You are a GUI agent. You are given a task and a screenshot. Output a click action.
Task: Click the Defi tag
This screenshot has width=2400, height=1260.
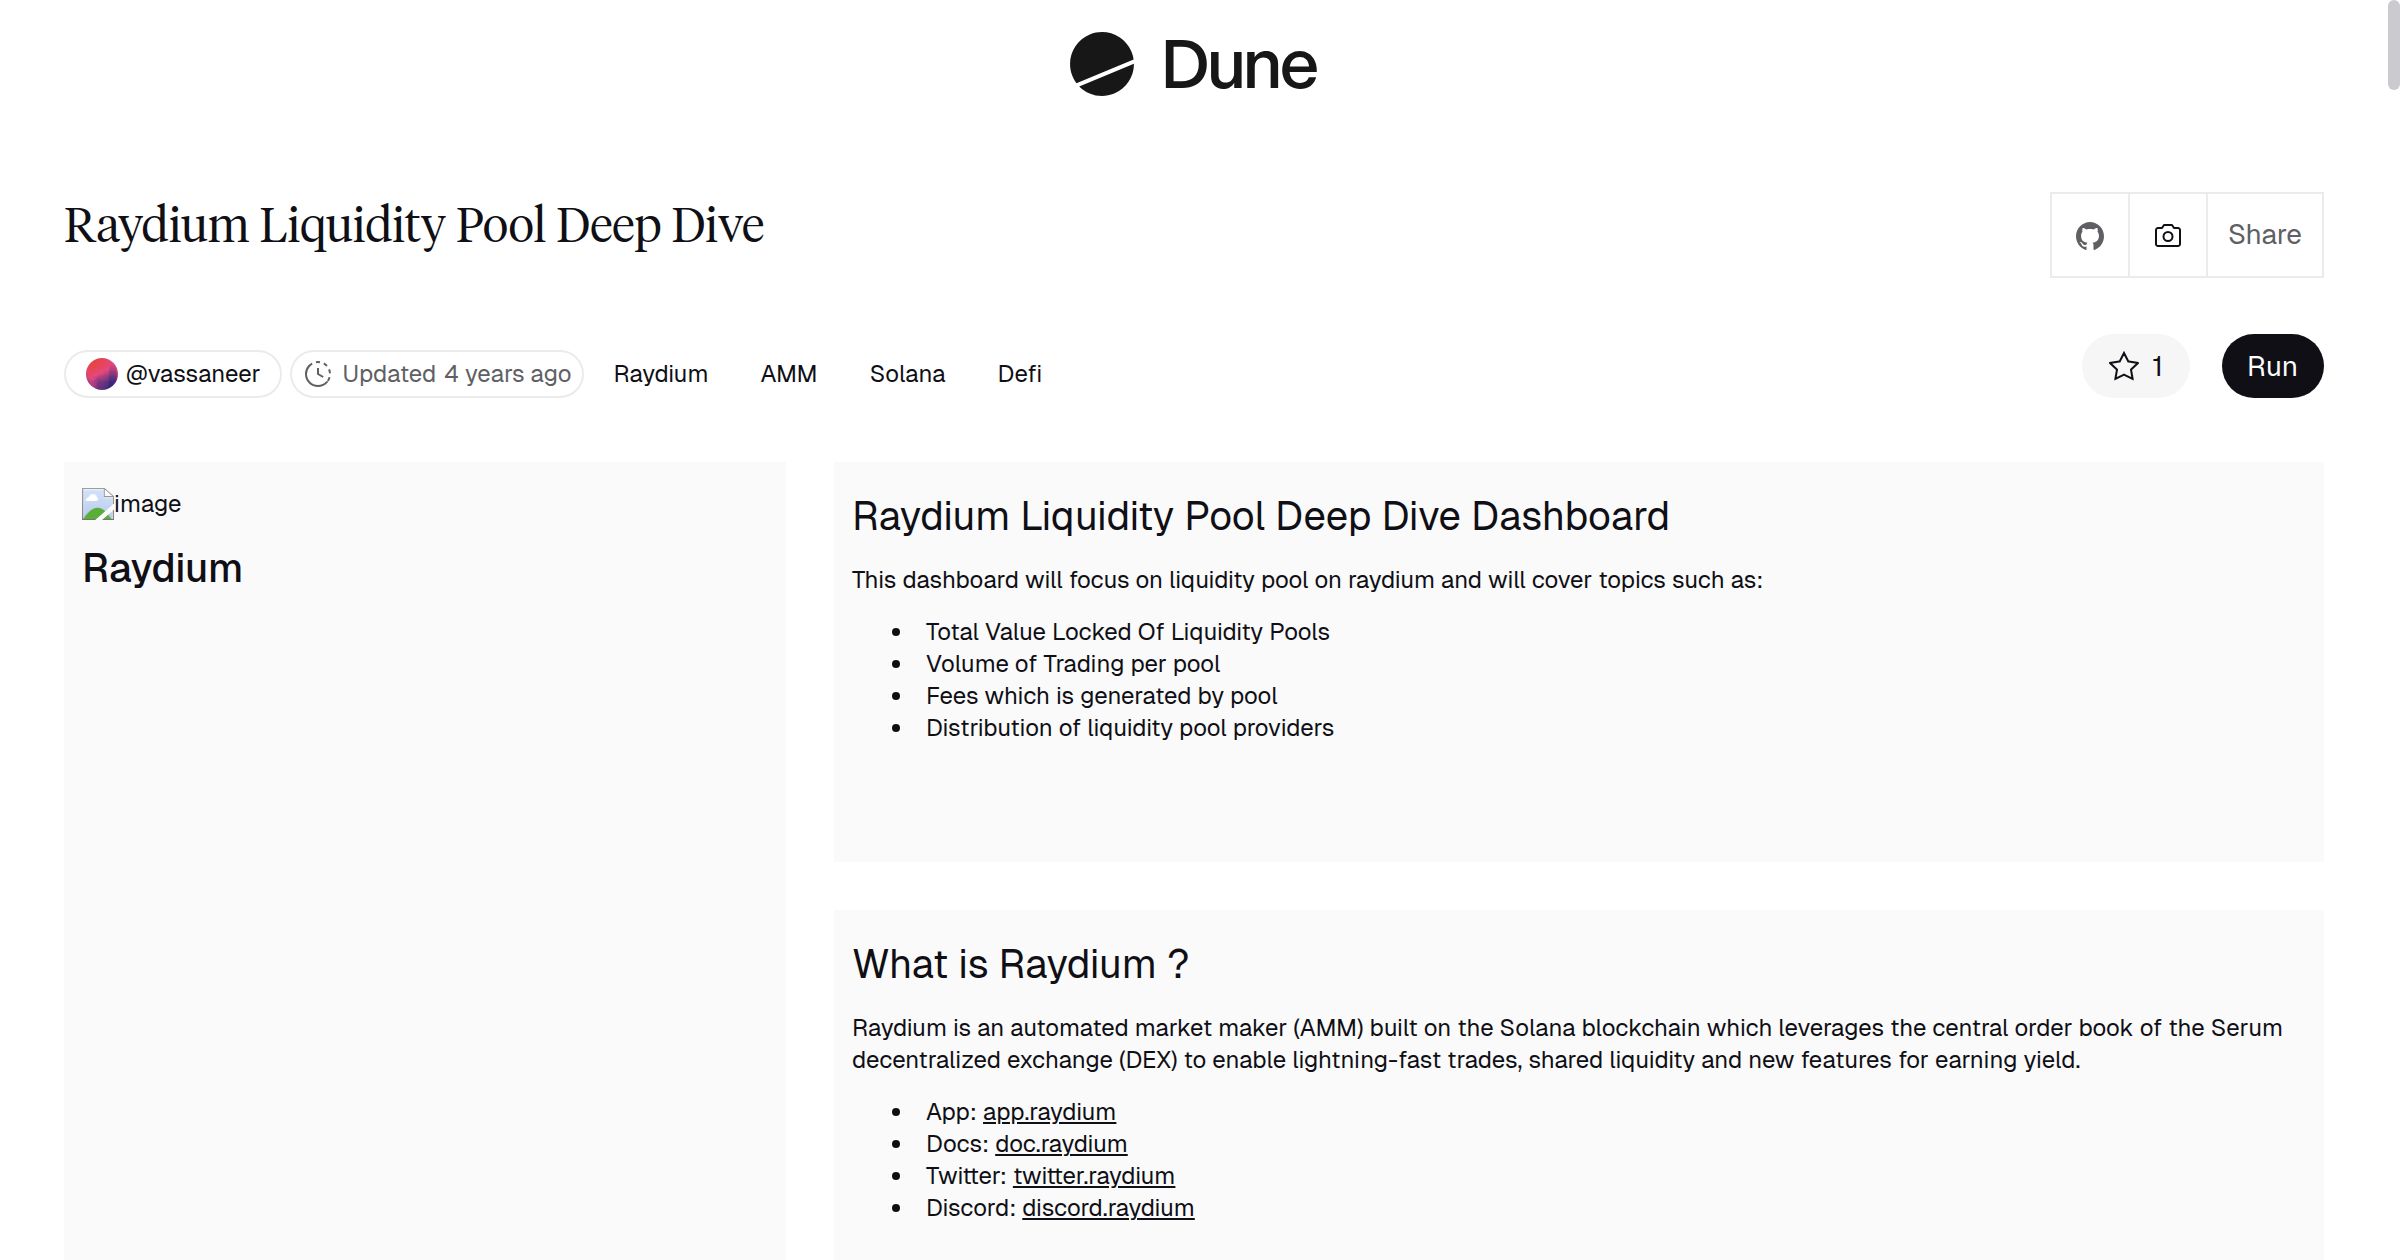coord(1019,373)
